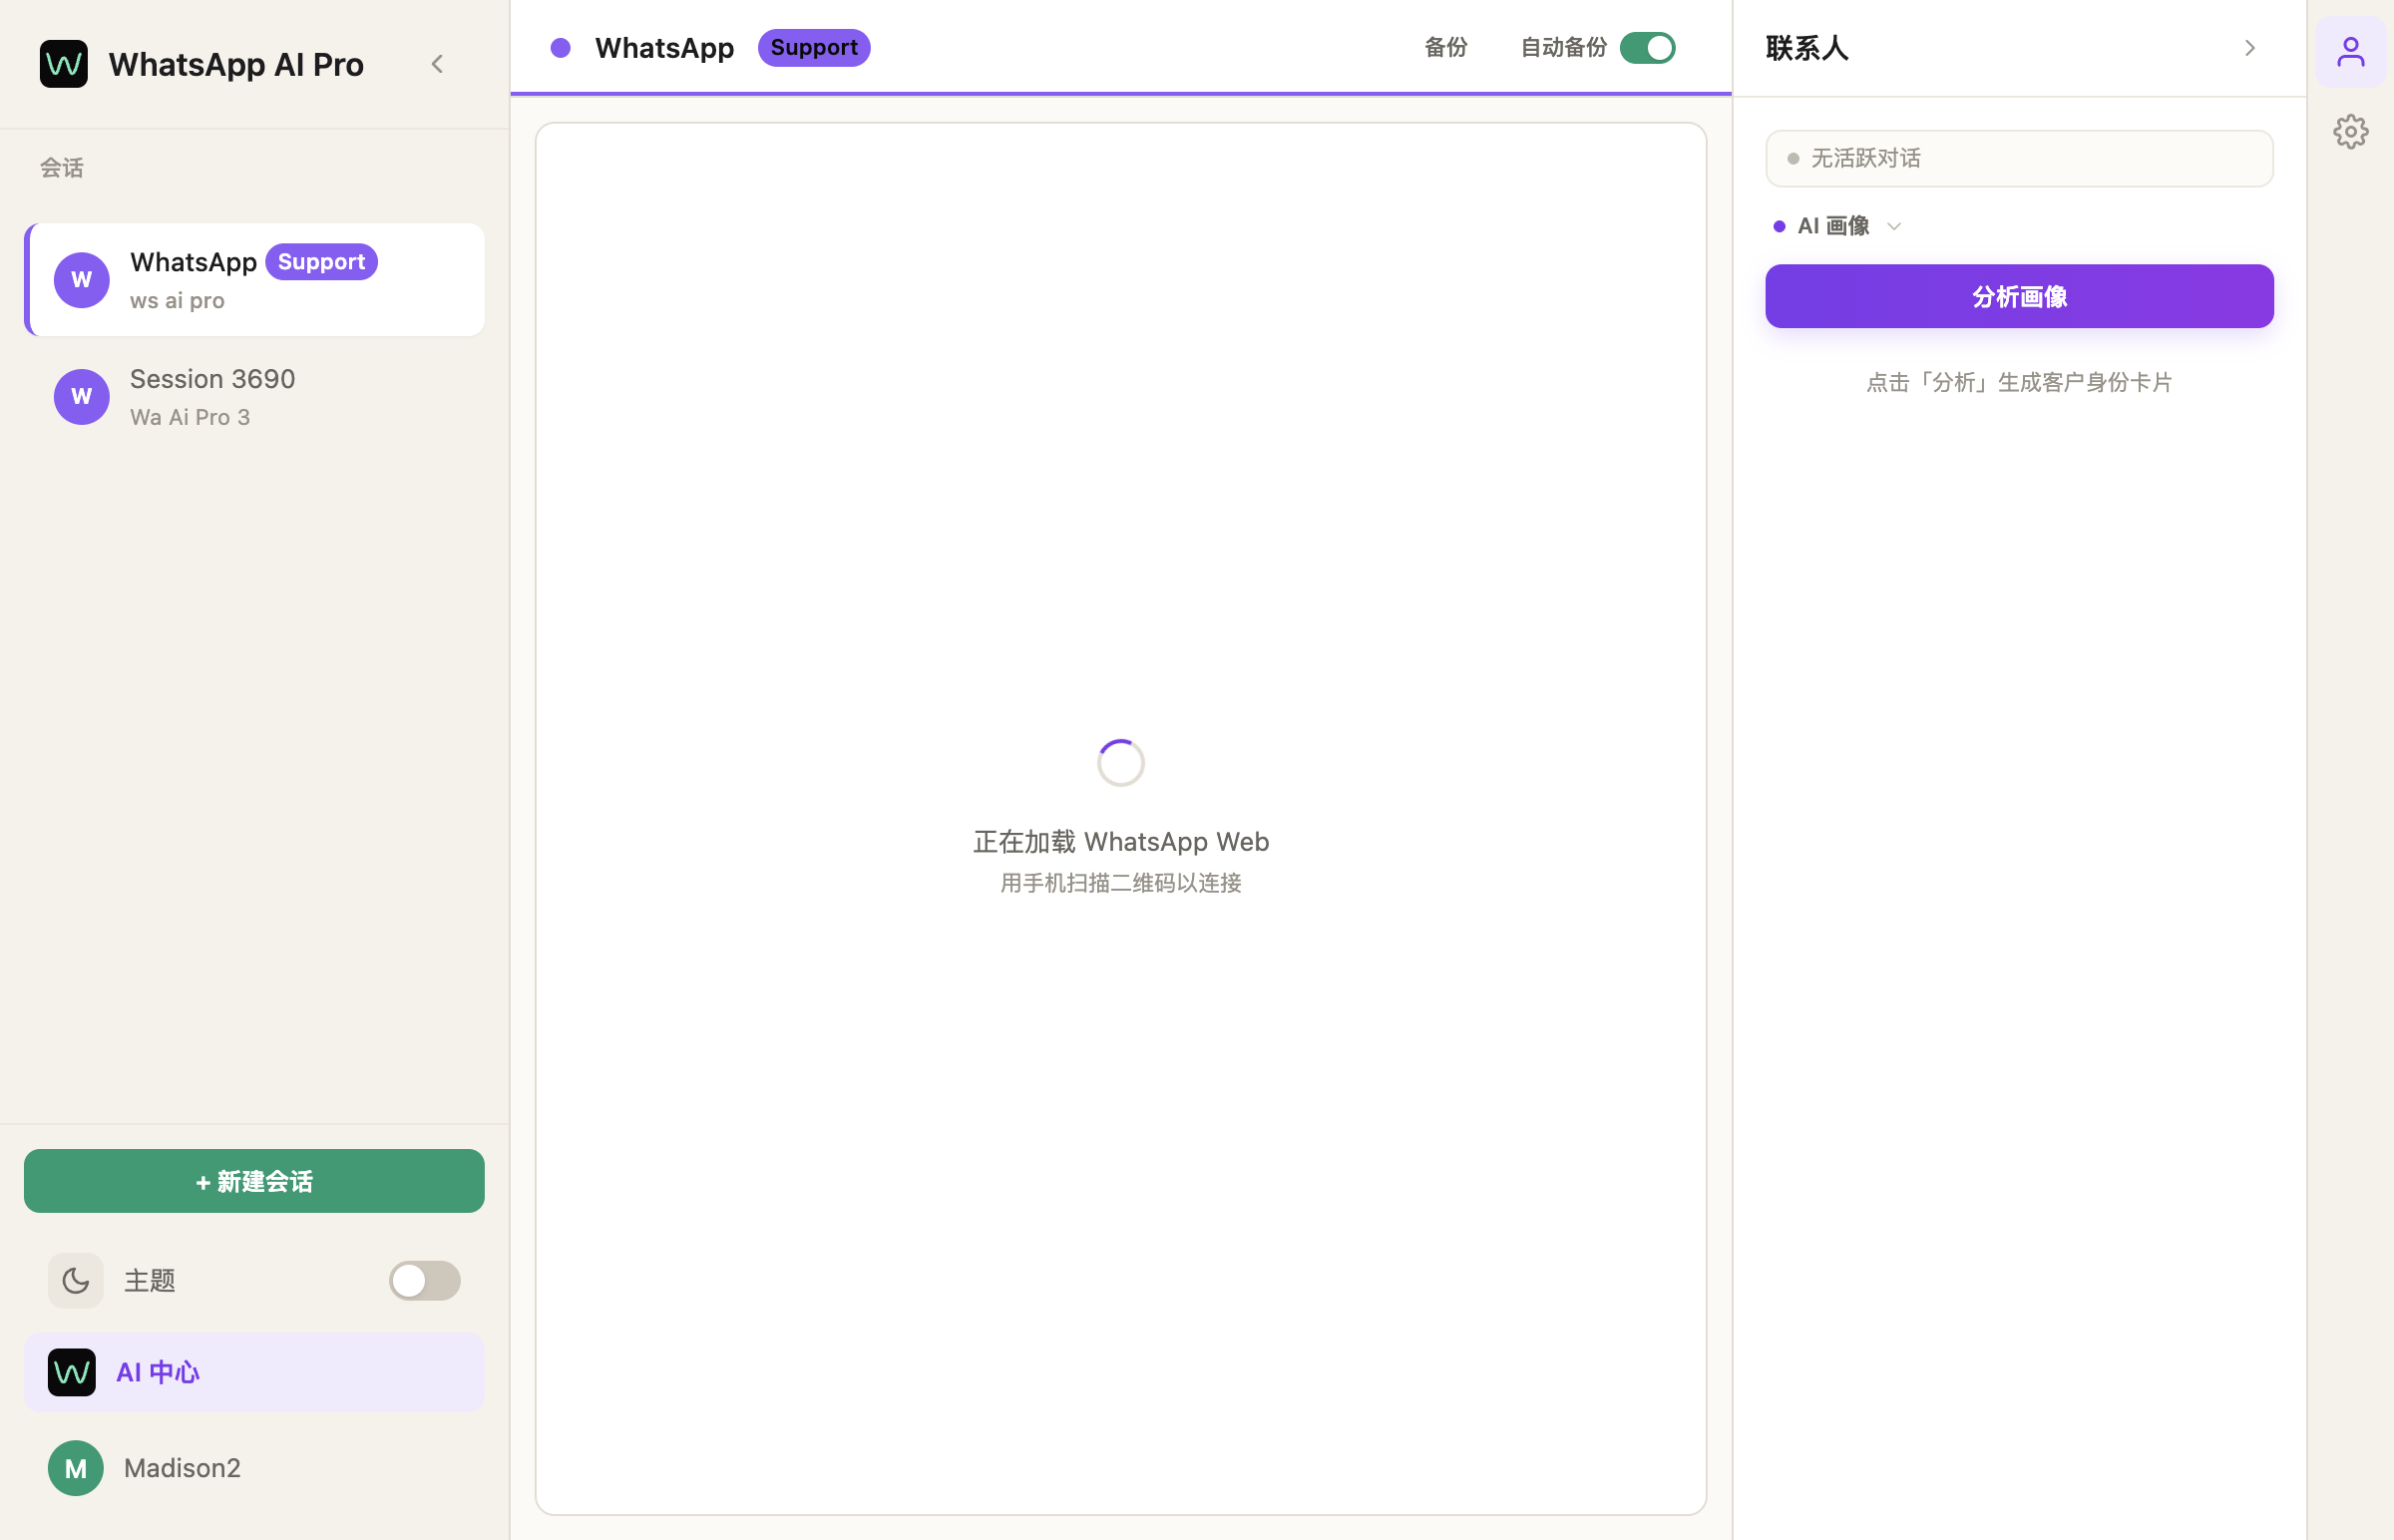Toggle the 自动备份 switch off
The width and height of the screenshot is (2394, 1540).
point(1647,48)
